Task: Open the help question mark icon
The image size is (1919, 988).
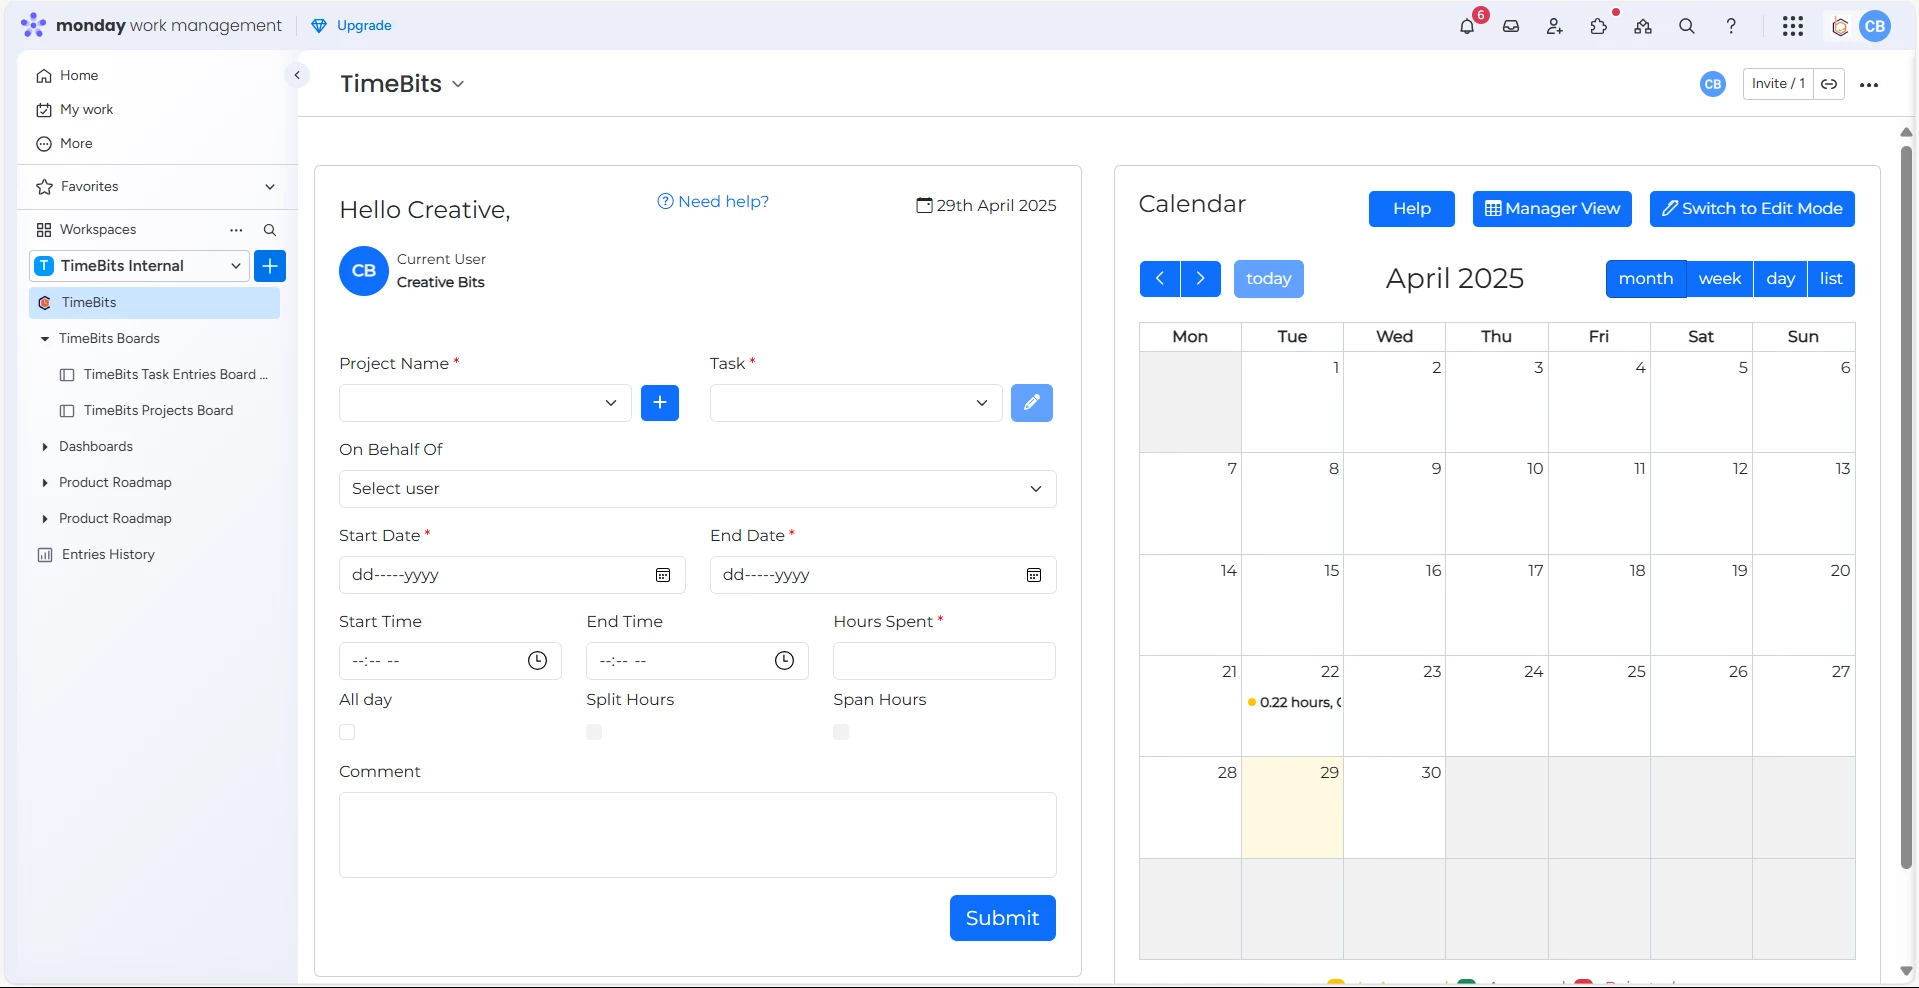Action: [x=1731, y=27]
